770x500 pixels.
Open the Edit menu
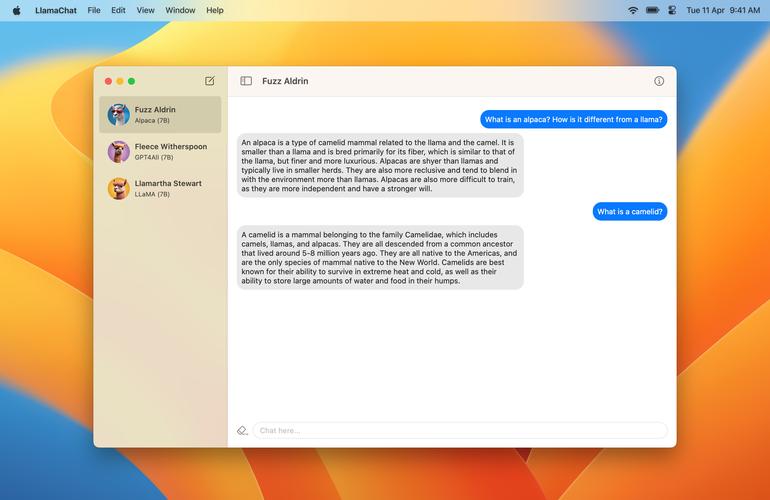118,10
